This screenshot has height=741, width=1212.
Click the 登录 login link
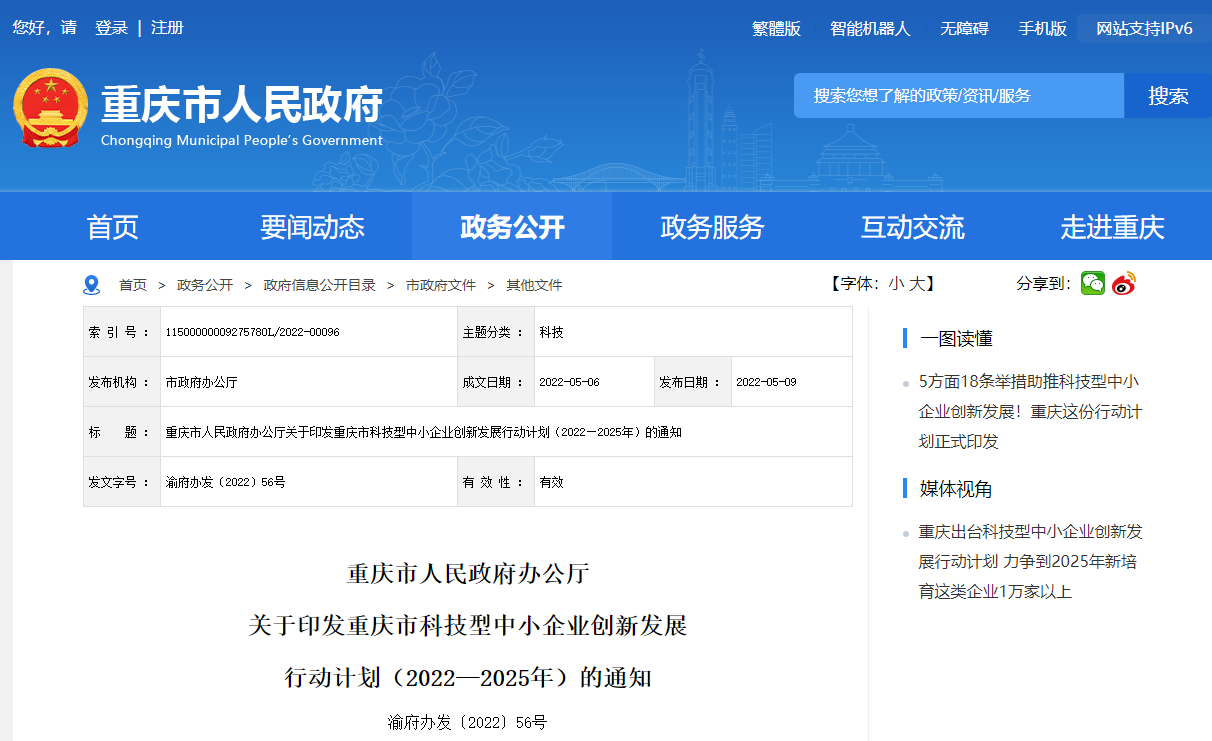point(111,28)
